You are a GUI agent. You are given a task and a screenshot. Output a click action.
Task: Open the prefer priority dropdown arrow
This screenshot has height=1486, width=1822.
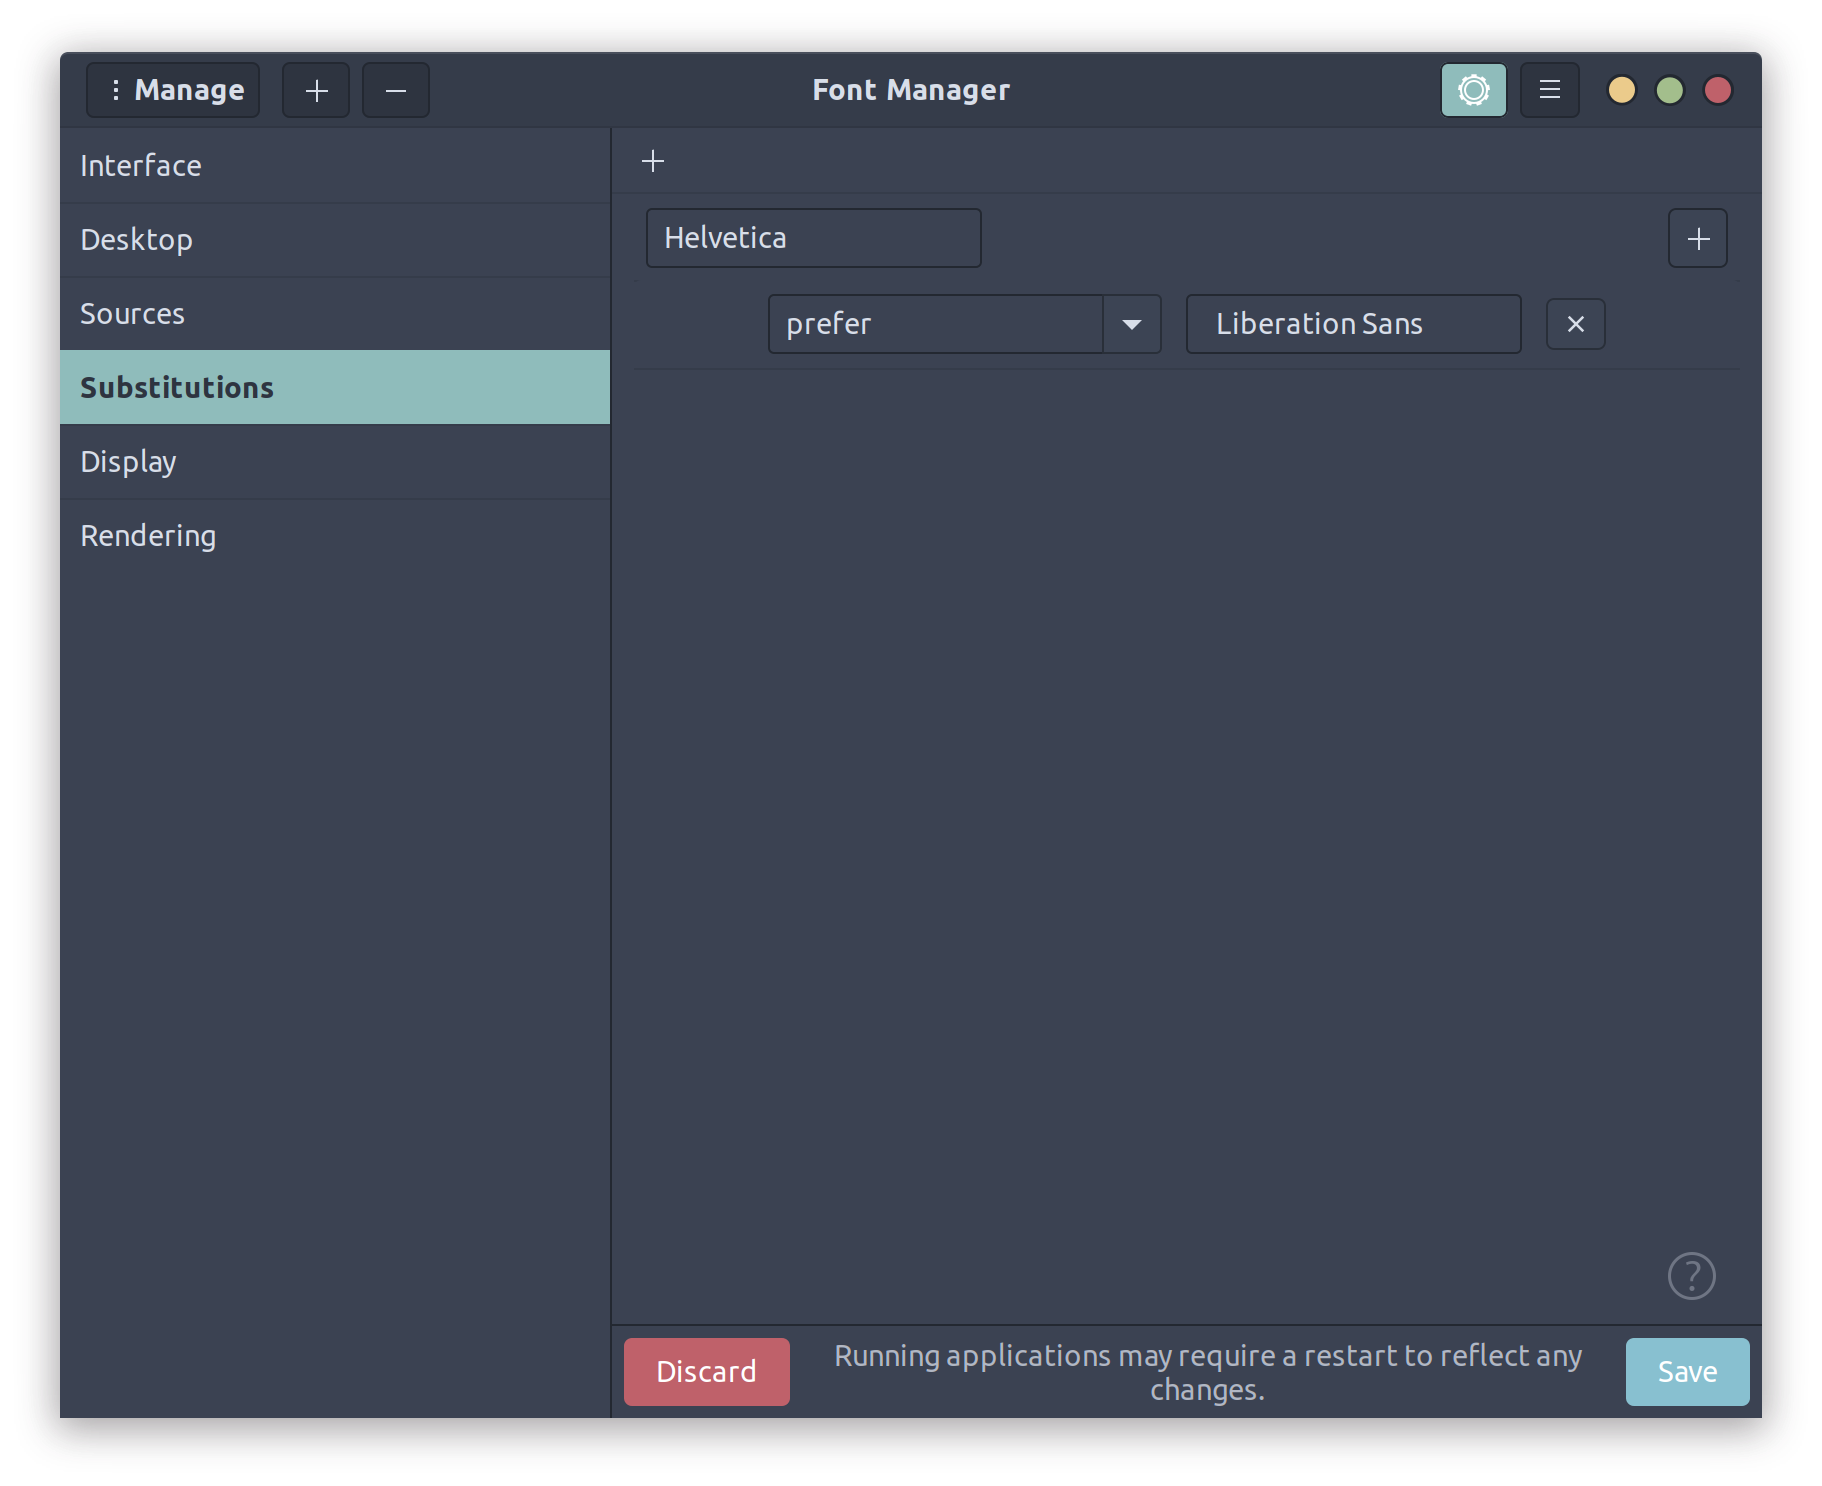coord(1132,324)
